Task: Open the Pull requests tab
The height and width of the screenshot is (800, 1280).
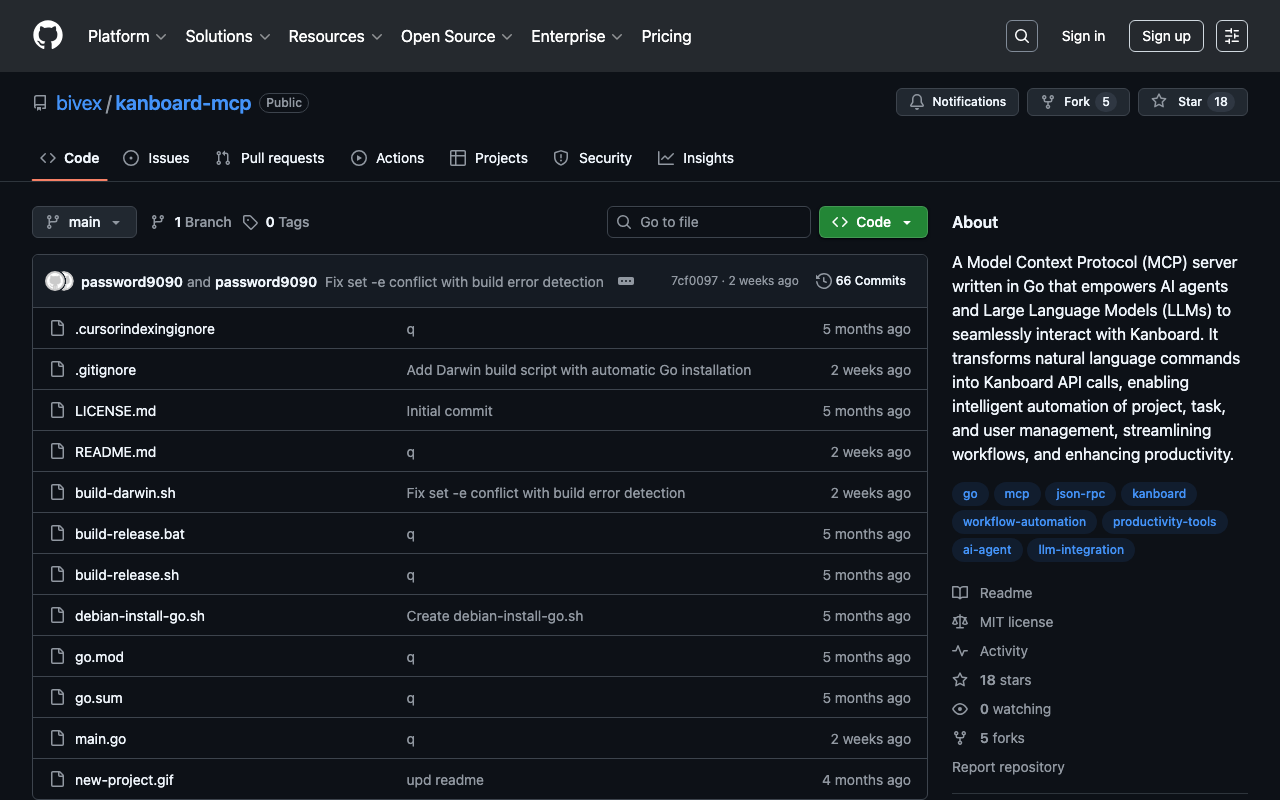Action: coord(270,158)
